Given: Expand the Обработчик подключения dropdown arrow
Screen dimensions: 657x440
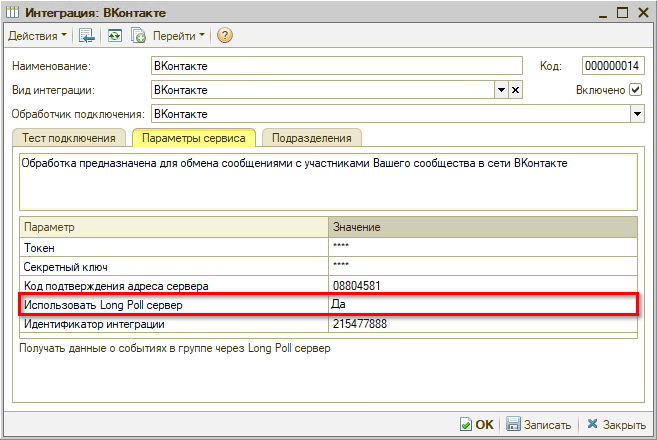Looking at the screenshot, I should pos(637,114).
